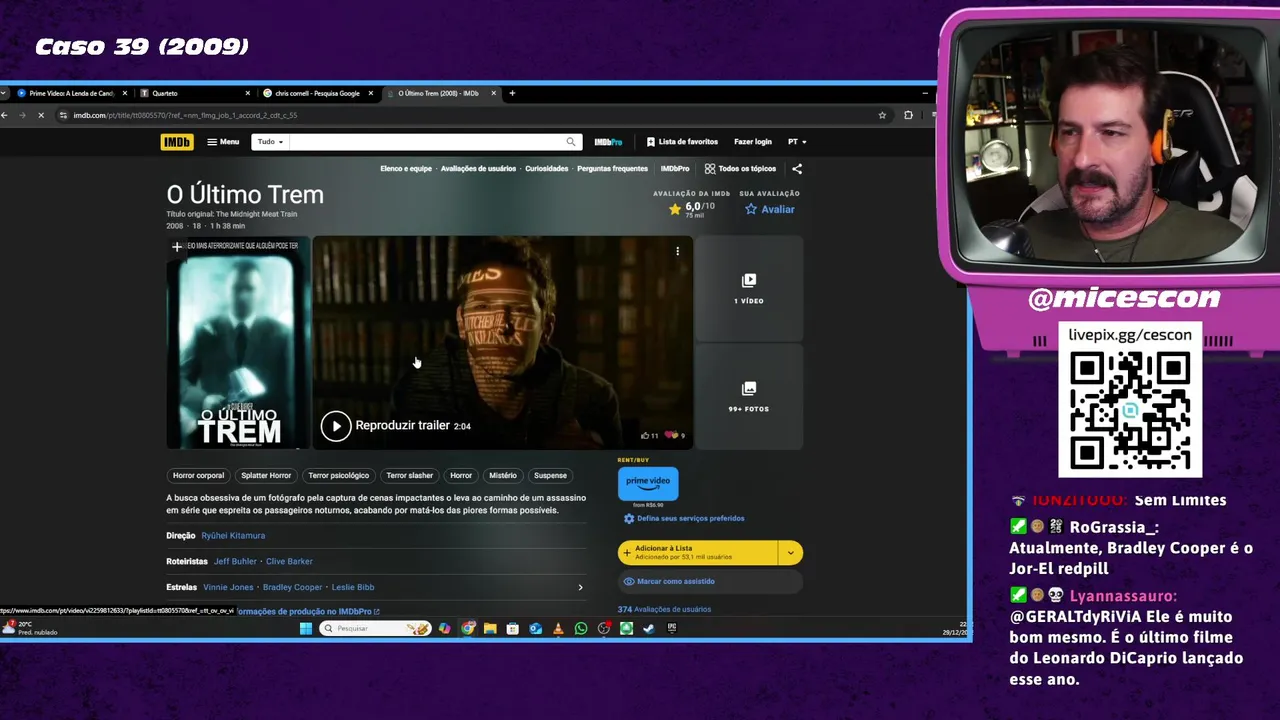Click the IMDb logo
Image resolution: width=1280 pixels, height=720 pixels.
pos(176,142)
